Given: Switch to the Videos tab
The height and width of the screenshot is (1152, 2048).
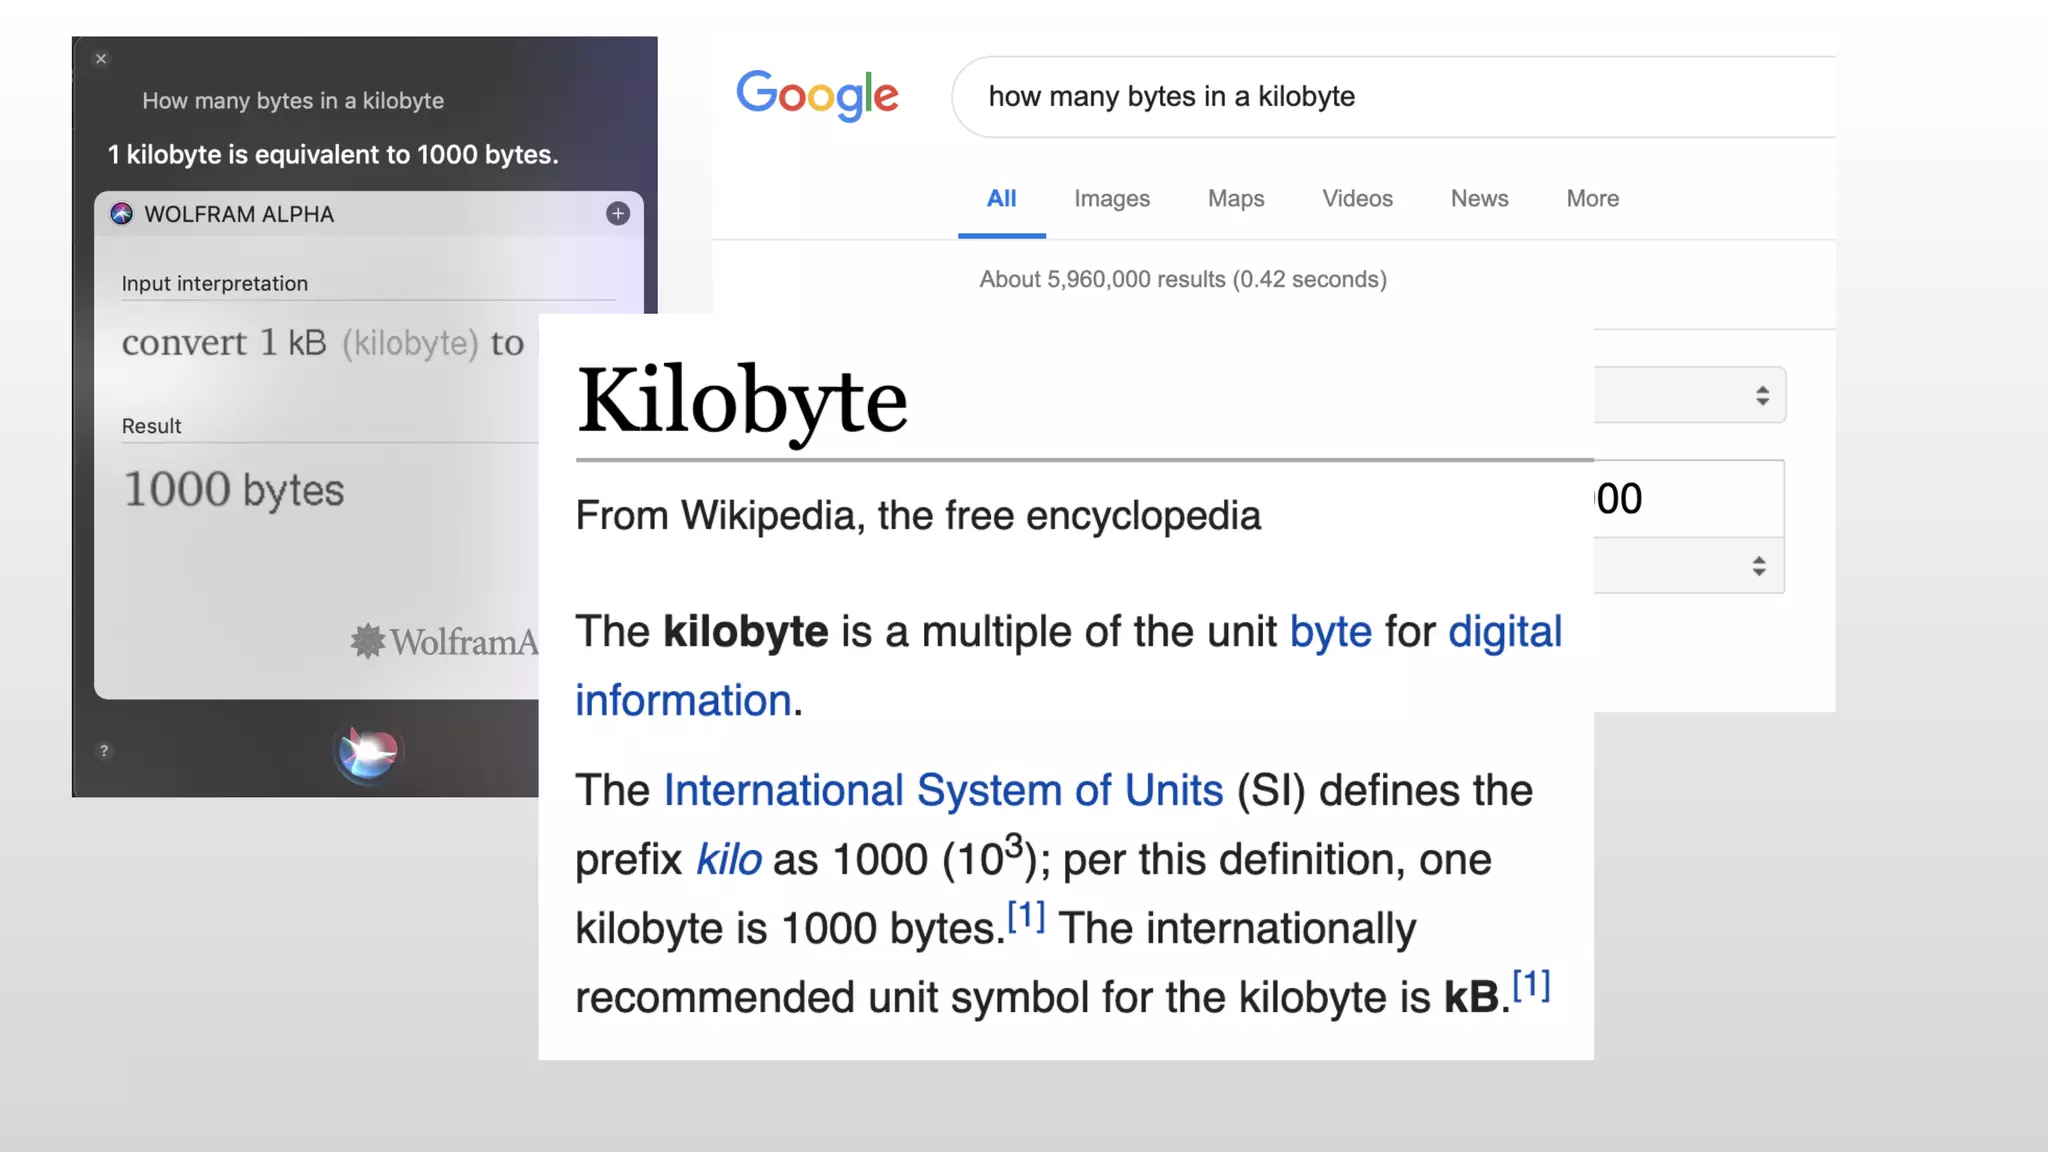Looking at the screenshot, I should [1357, 199].
